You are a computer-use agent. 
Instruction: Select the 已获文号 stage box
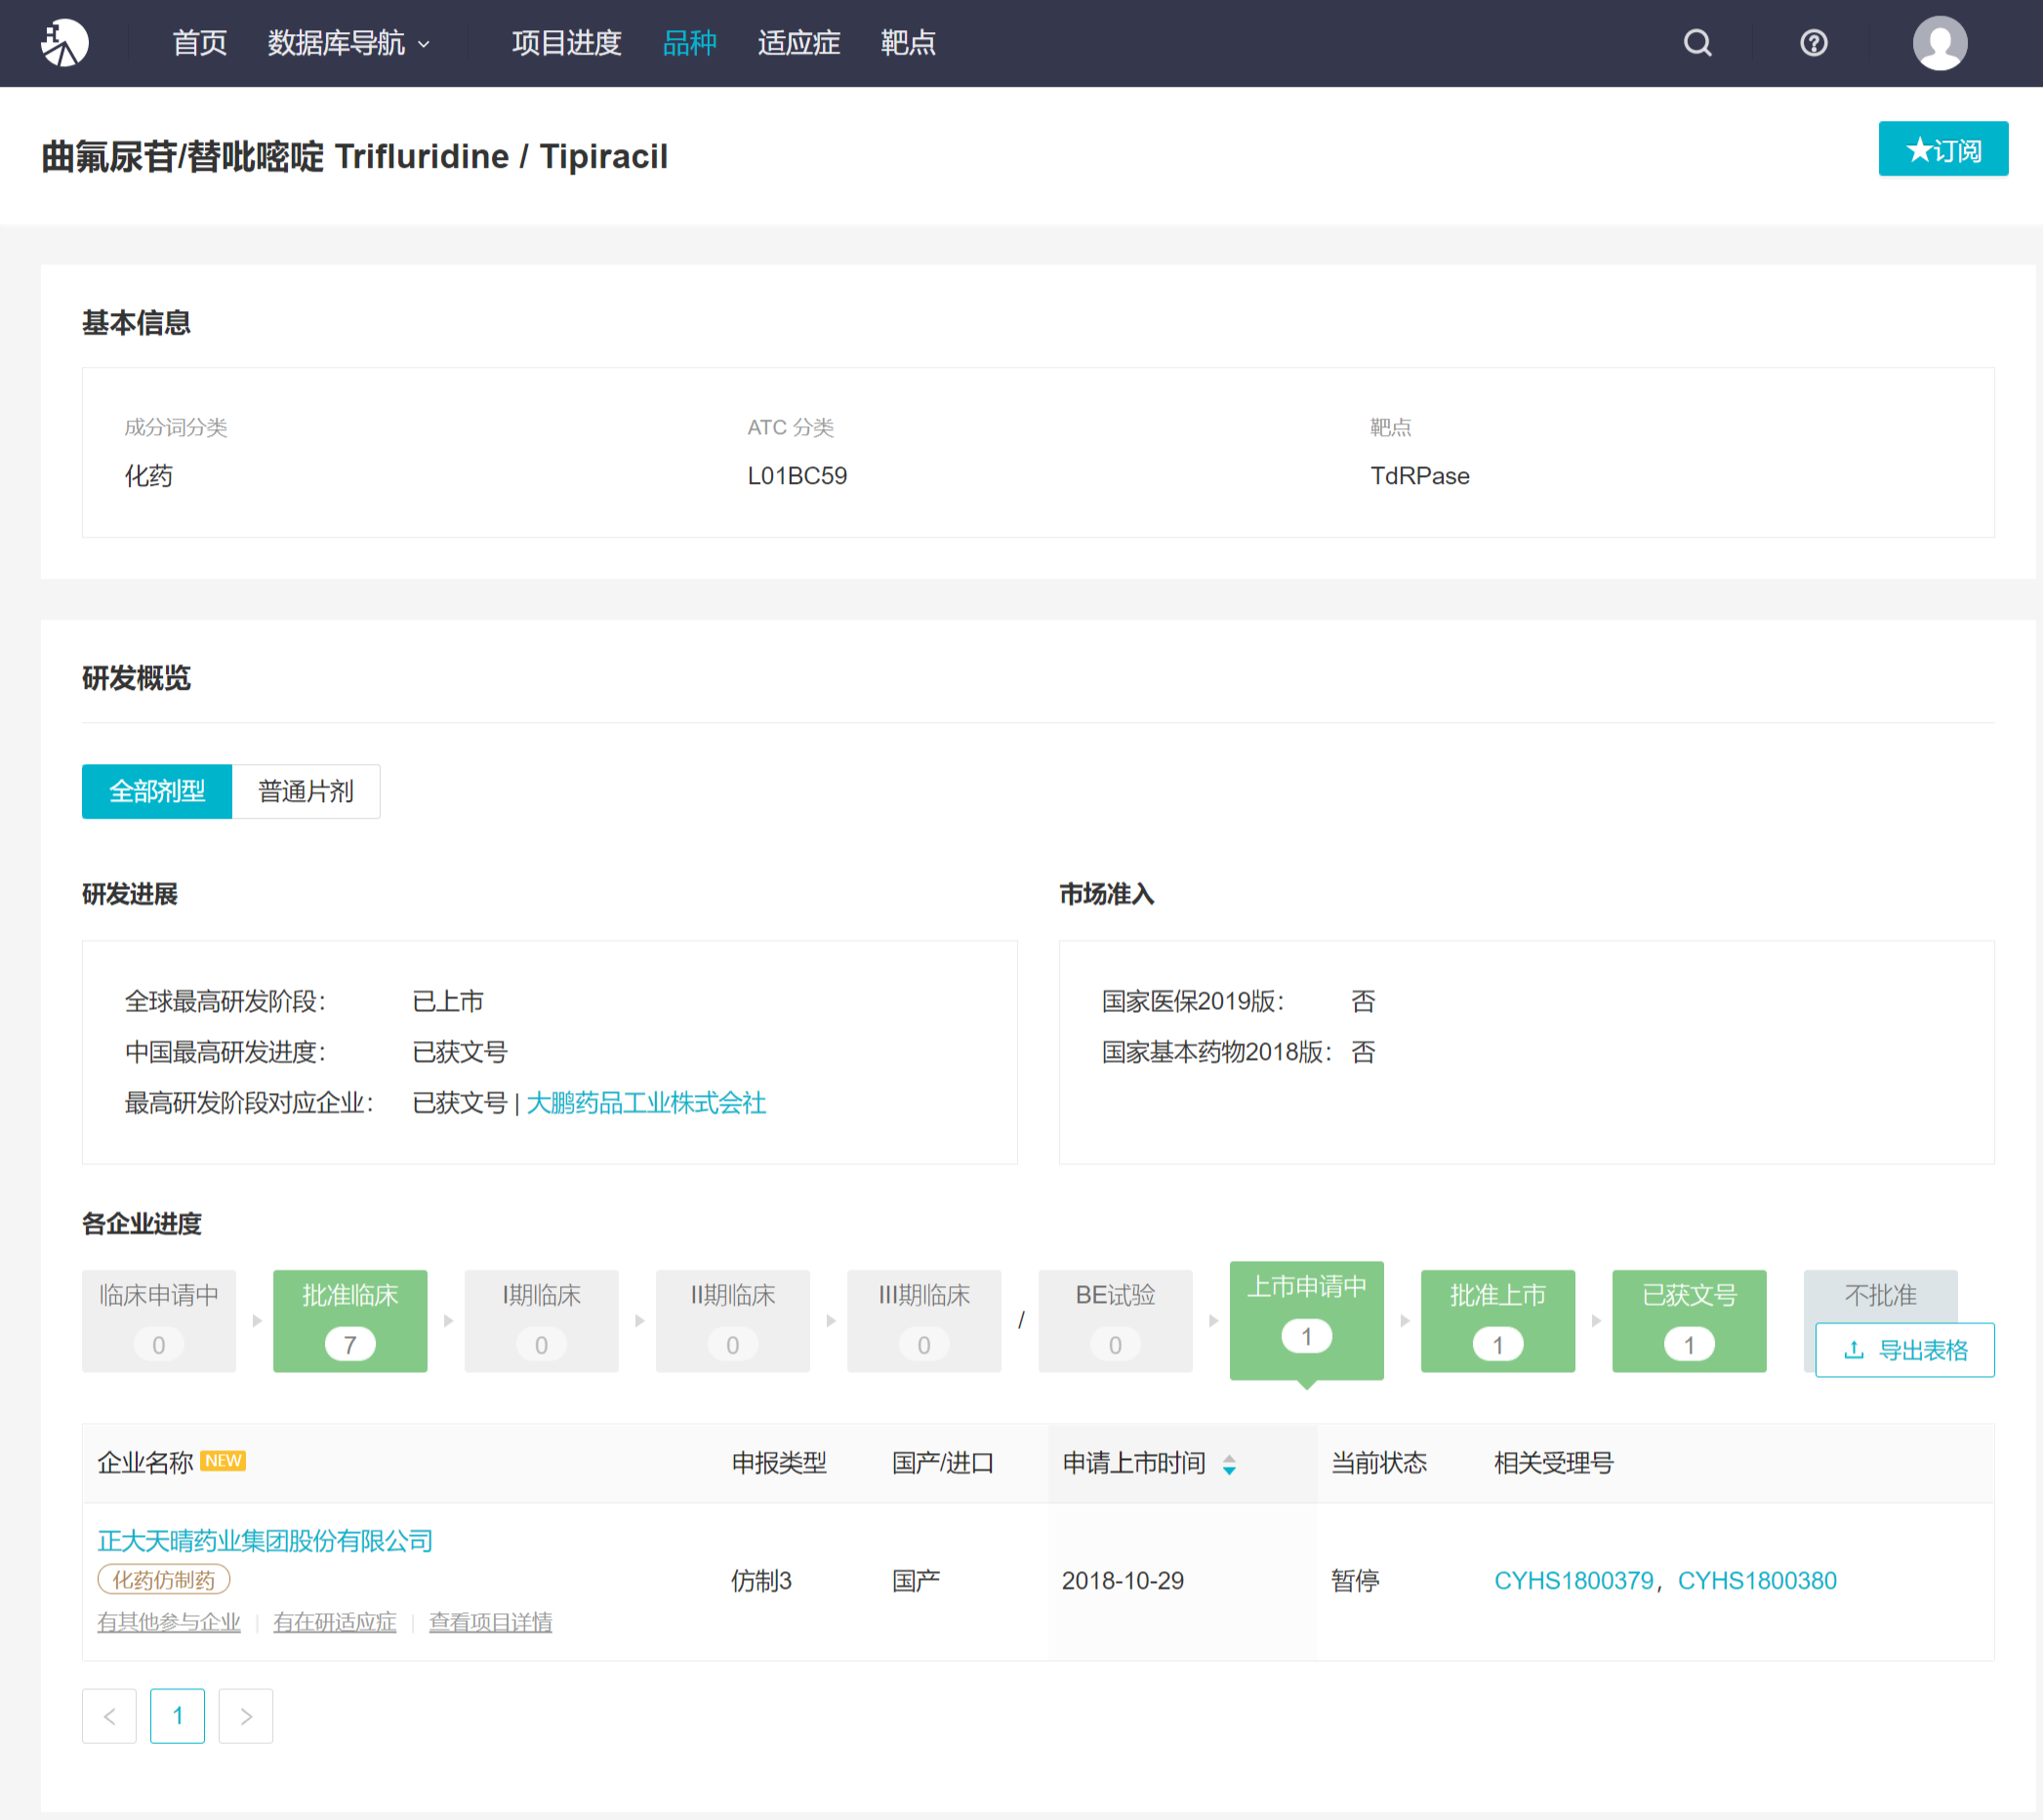pyautogui.click(x=1689, y=1320)
